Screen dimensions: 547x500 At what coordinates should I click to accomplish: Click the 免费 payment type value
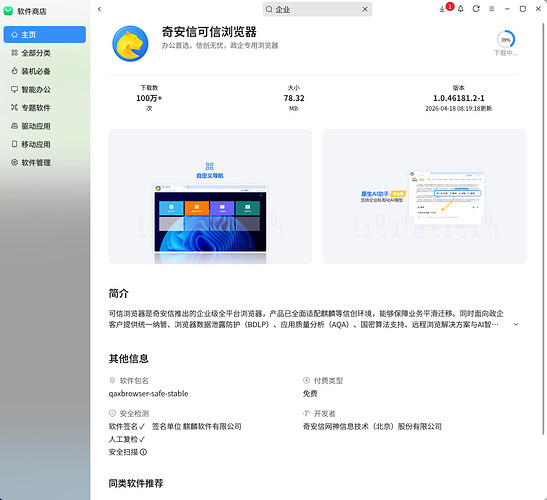[x=310, y=394]
